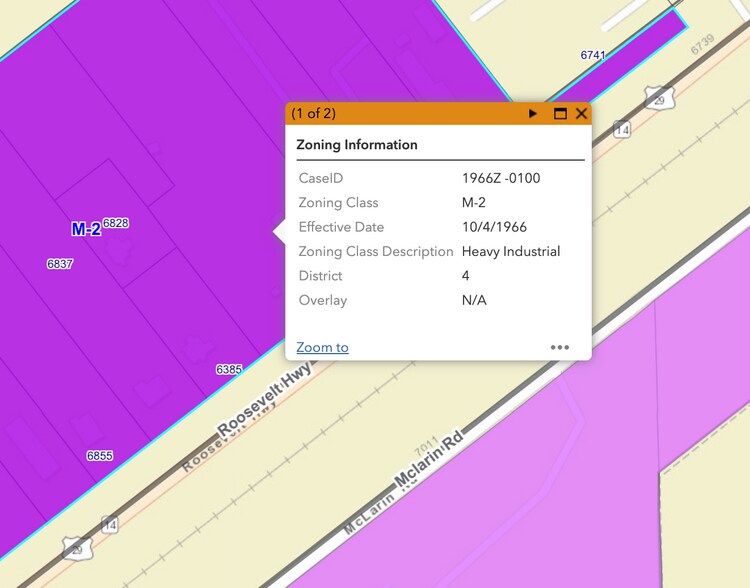
Task: Click the Zoom to link
Action: 322,348
